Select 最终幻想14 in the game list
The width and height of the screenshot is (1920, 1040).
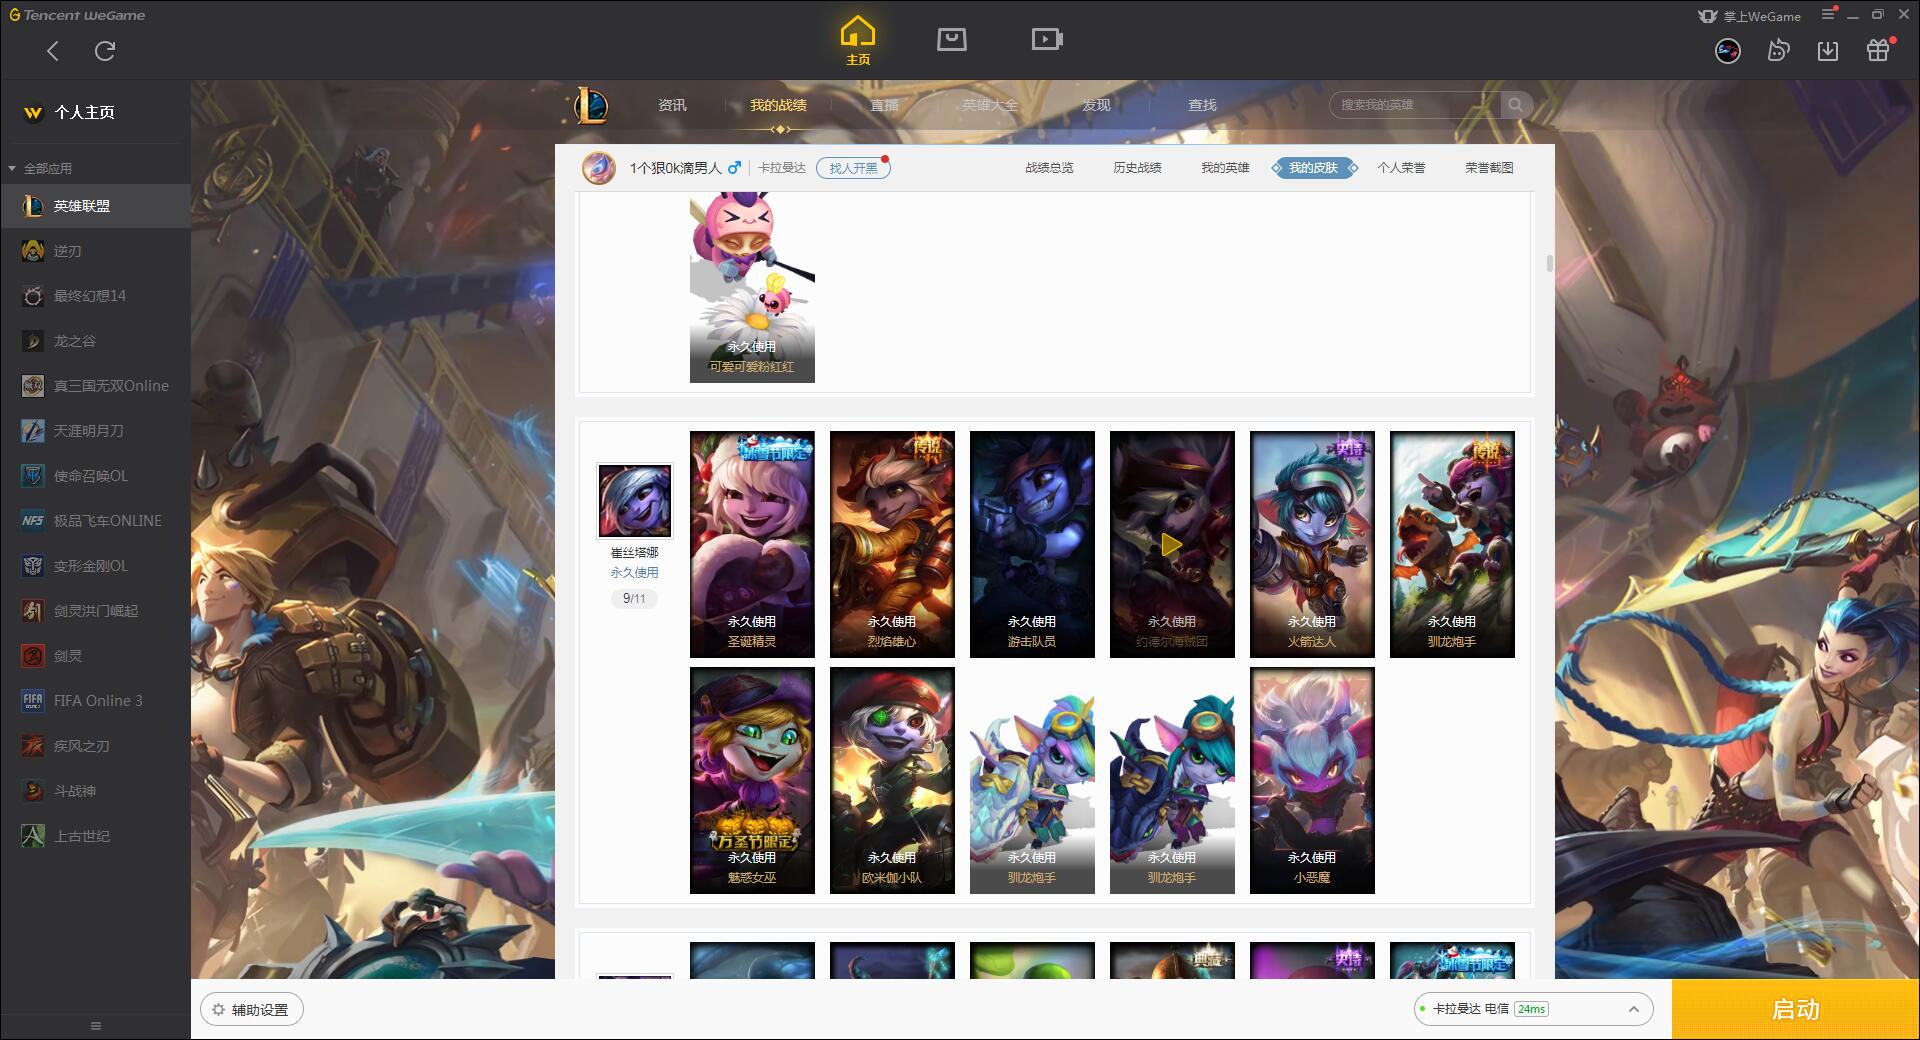coord(95,296)
